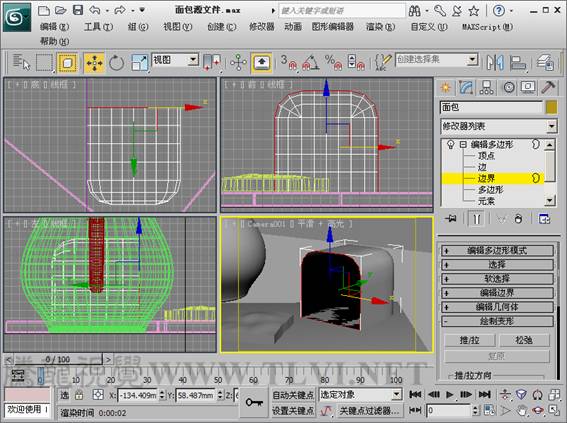Open a file with the folder icon

point(61,10)
